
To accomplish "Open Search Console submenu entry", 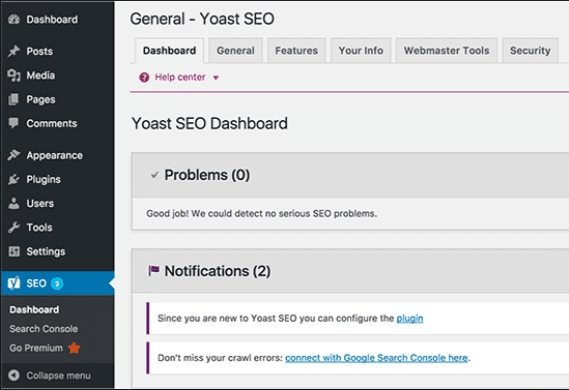I will click(44, 329).
